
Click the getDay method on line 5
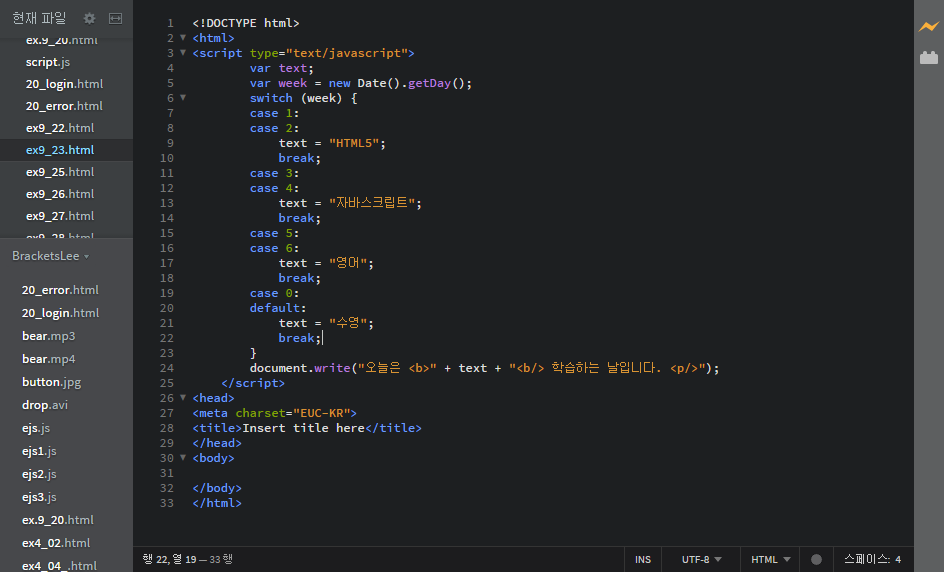[429, 83]
